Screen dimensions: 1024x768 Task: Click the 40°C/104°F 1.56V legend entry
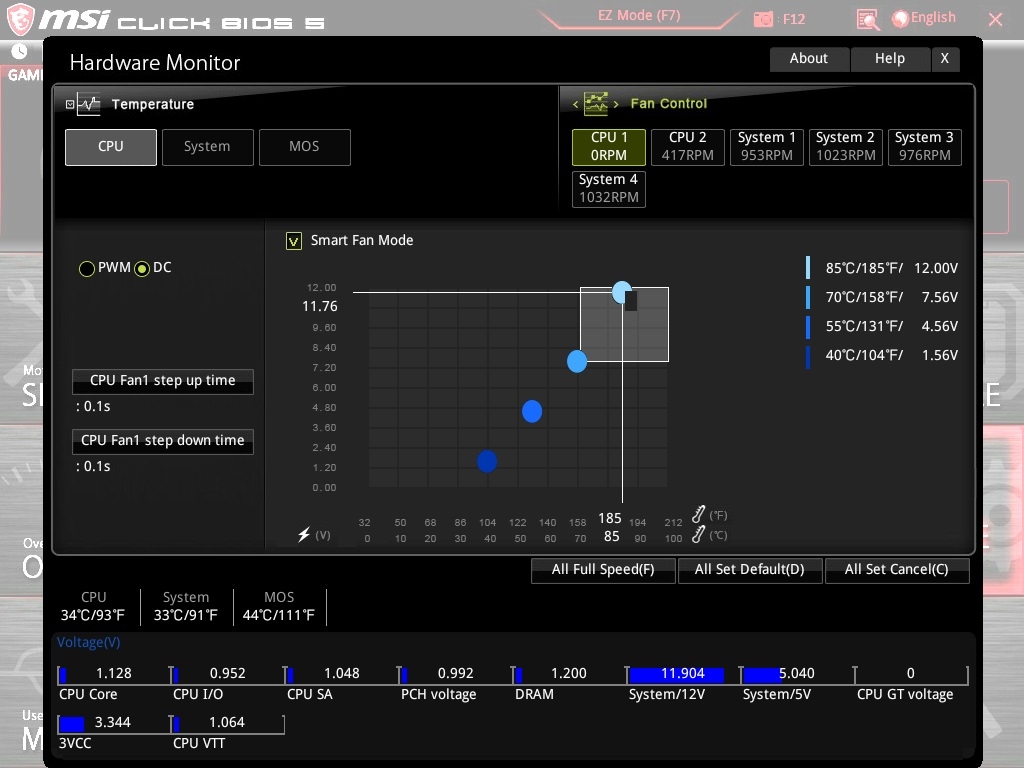coord(882,355)
